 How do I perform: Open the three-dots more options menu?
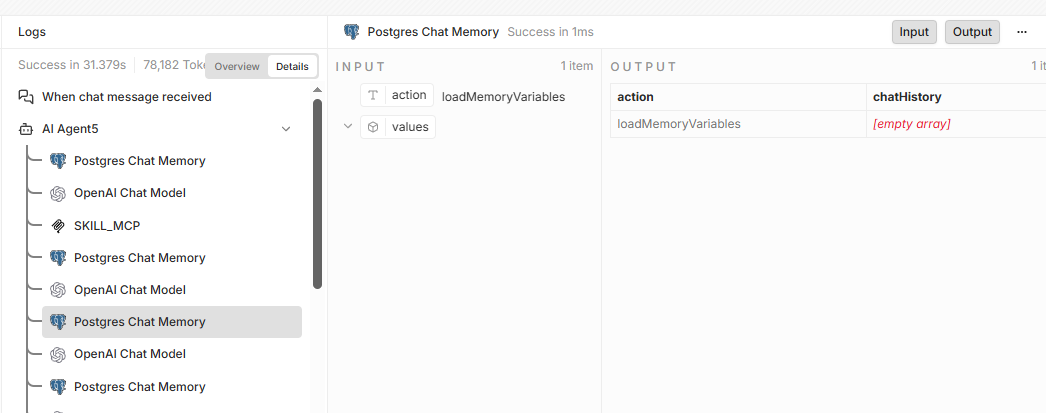click(1022, 32)
